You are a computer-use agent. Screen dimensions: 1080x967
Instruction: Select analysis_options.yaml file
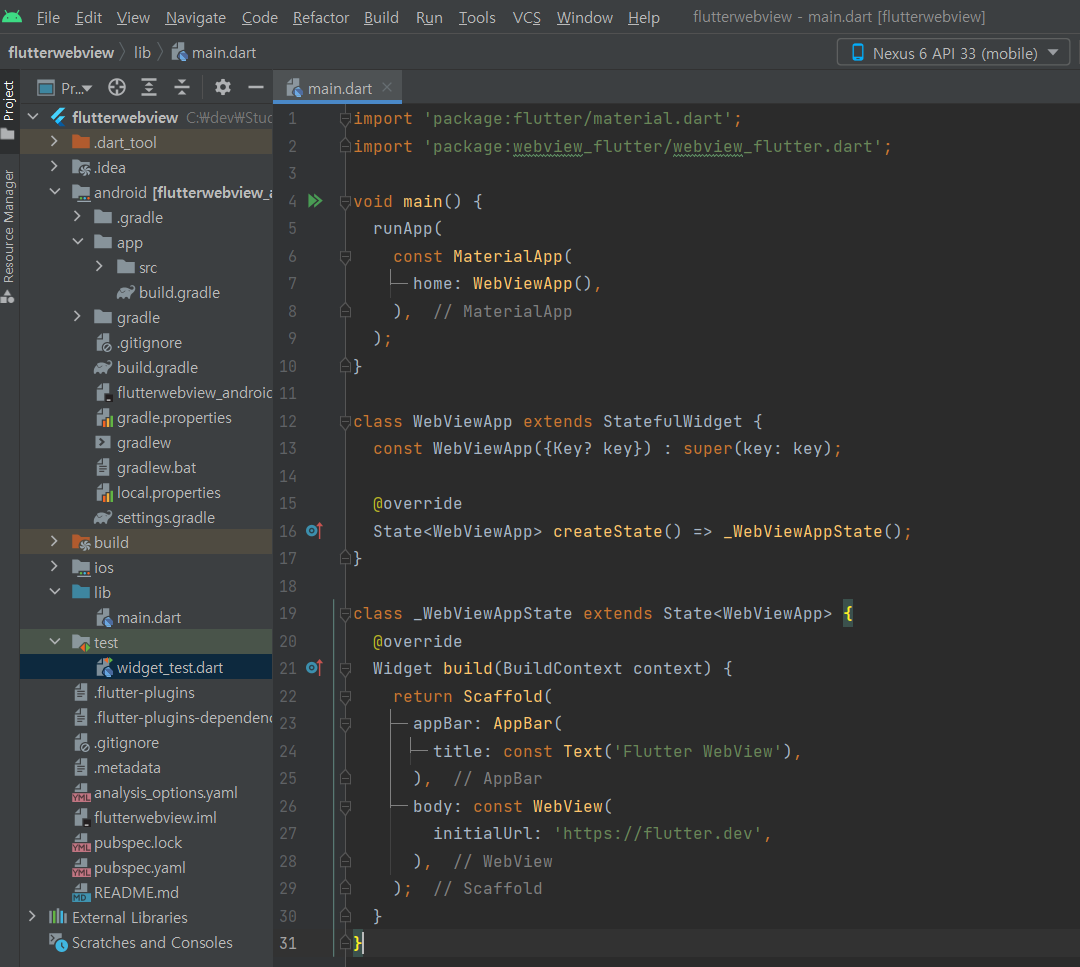(155, 793)
